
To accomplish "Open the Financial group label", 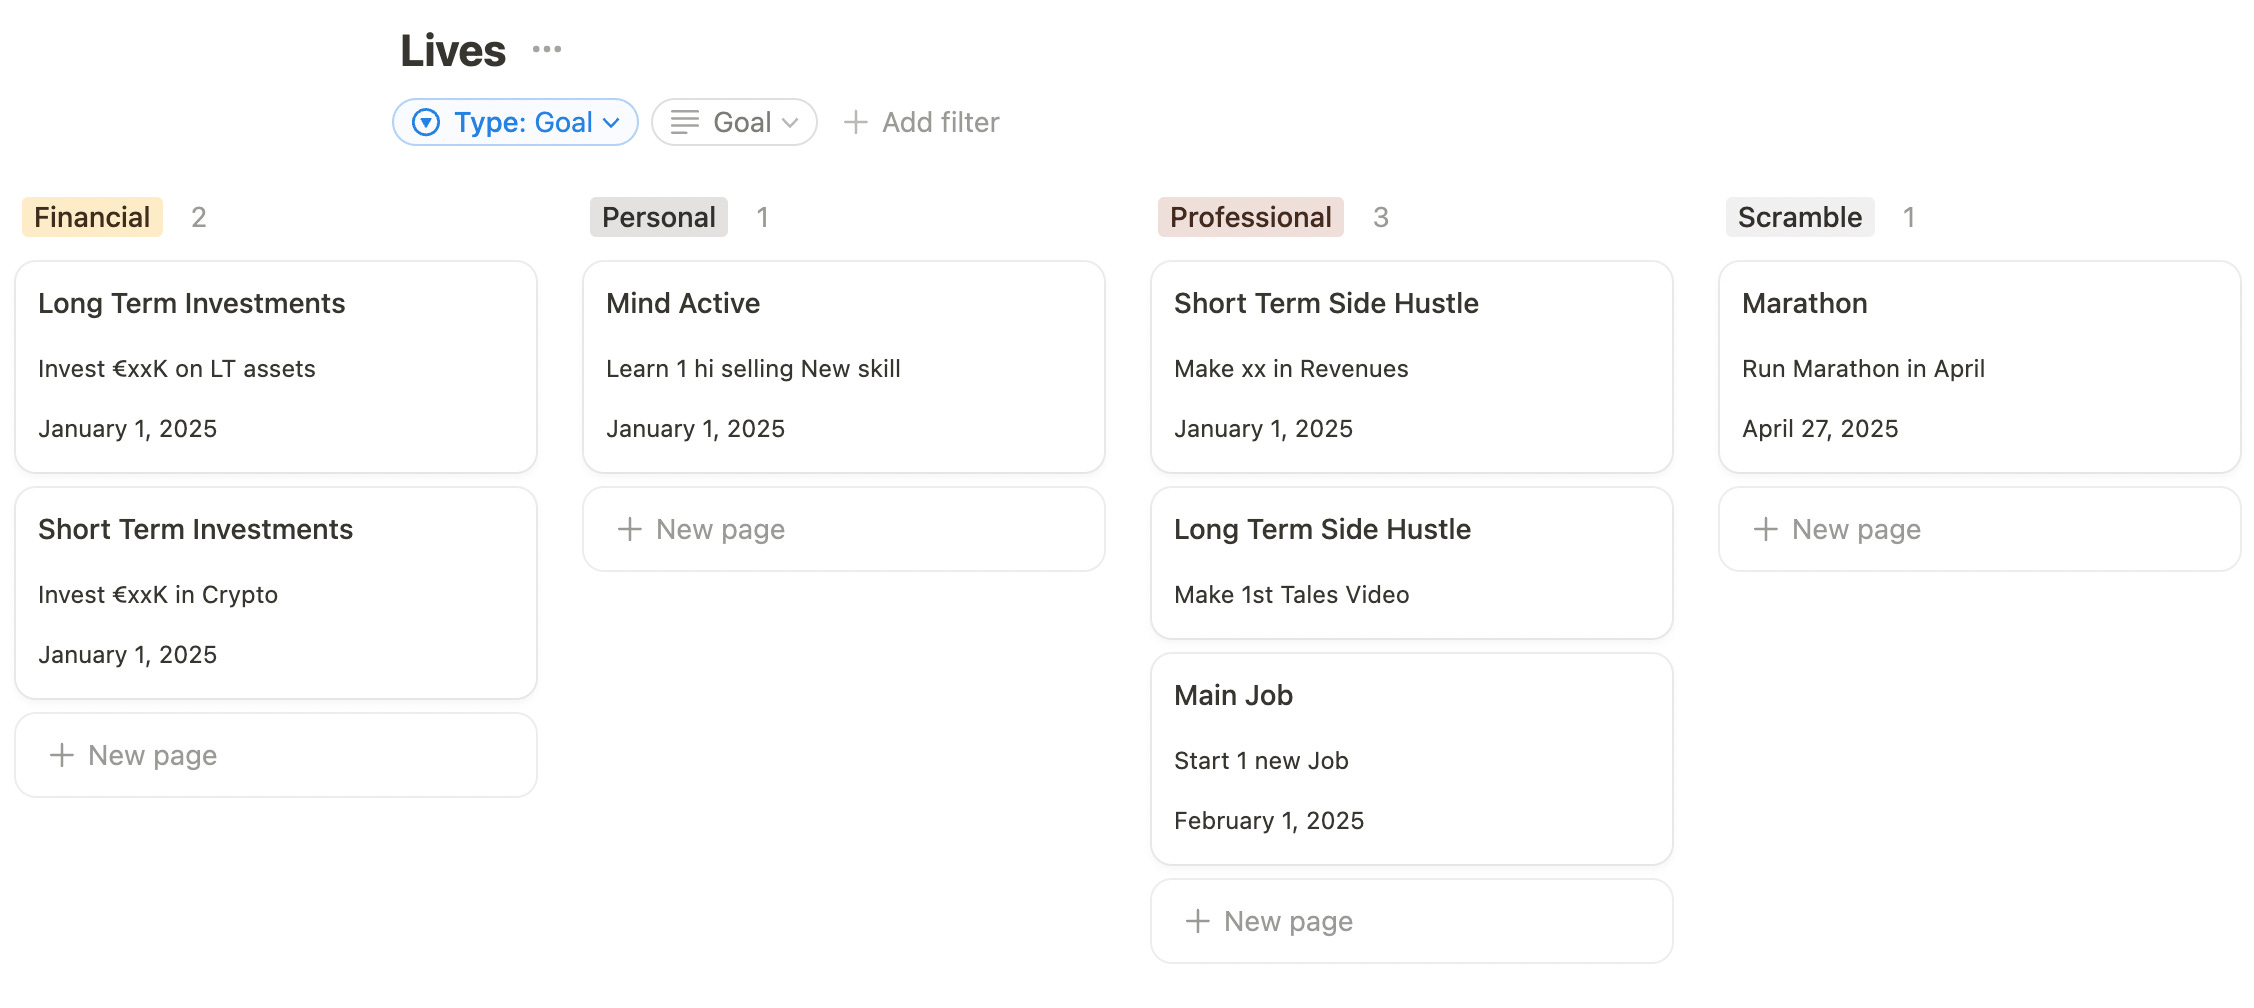I will tap(92, 217).
